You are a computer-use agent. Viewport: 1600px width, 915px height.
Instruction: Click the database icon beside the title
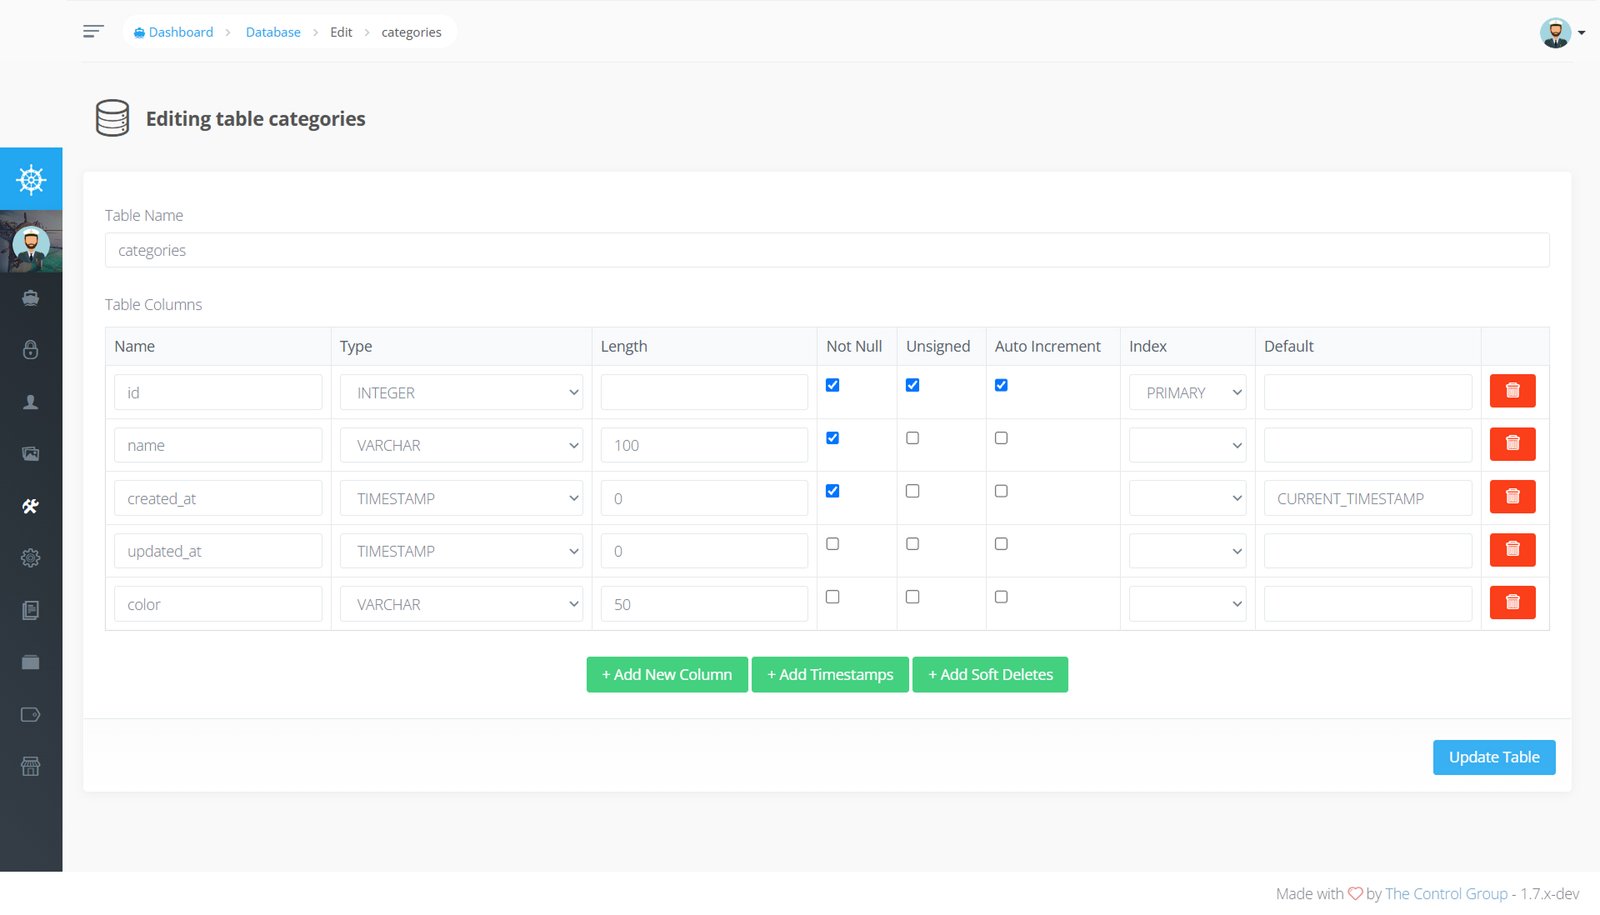tap(112, 118)
